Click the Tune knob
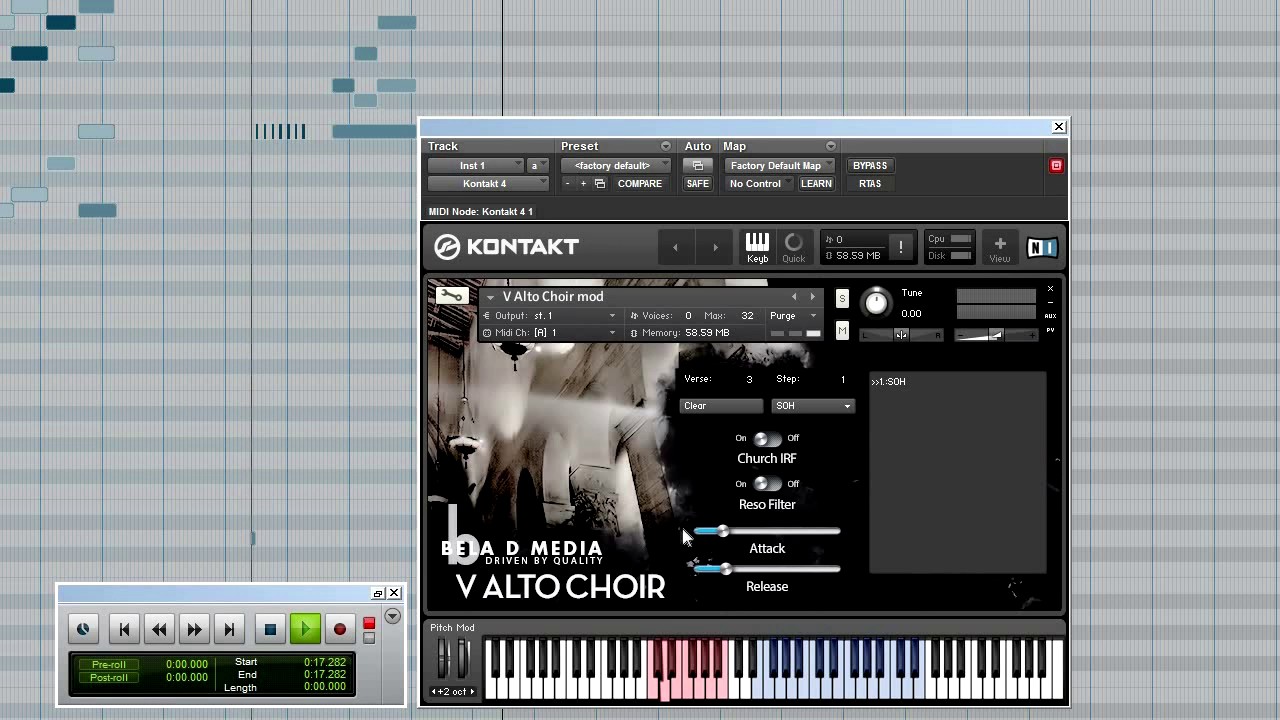The image size is (1280, 720). pyautogui.click(x=876, y=302)
